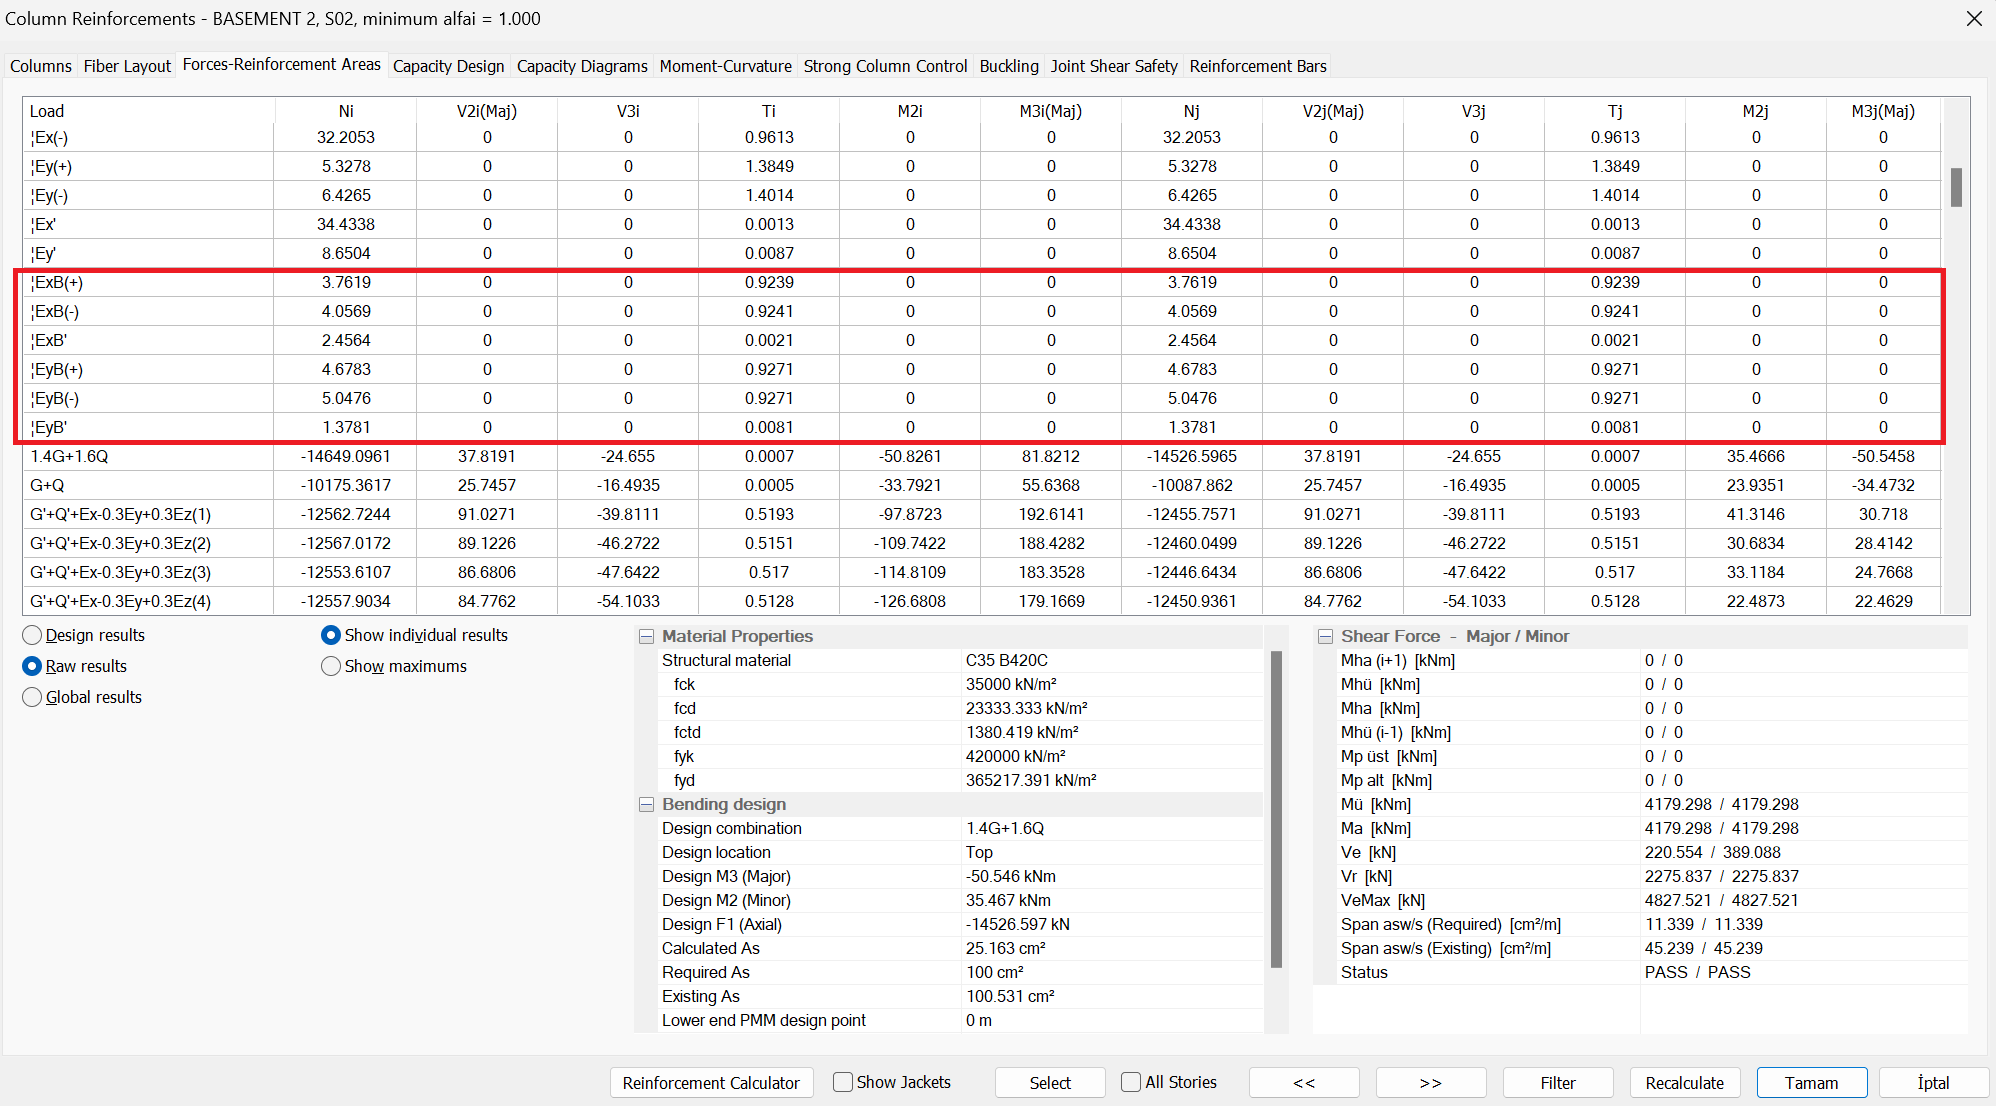The image size is (1996, 1106).
Task: Open the Moment-Curvature tab
Action: tap(725, 66)
